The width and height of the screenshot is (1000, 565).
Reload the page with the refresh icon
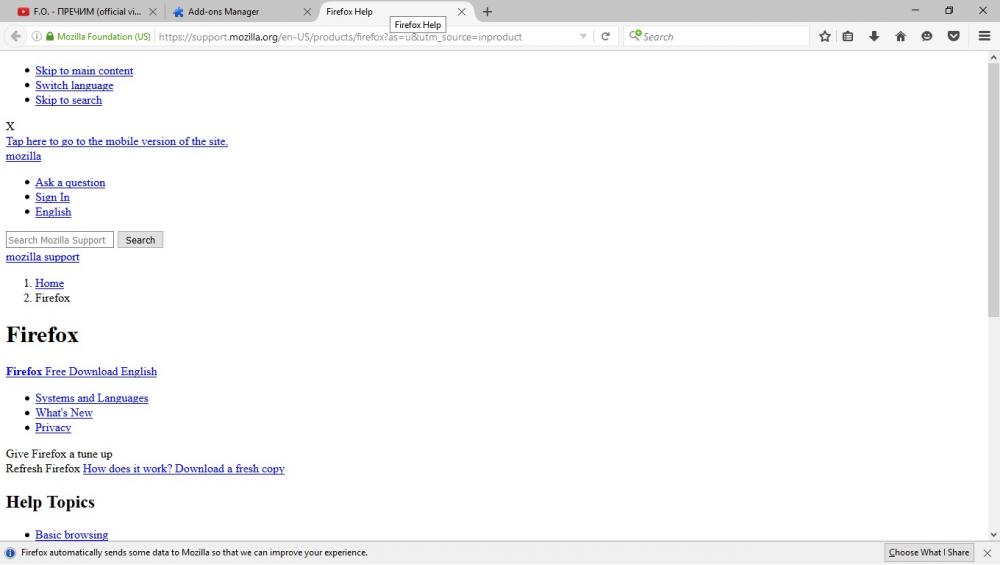pos(605,36)
